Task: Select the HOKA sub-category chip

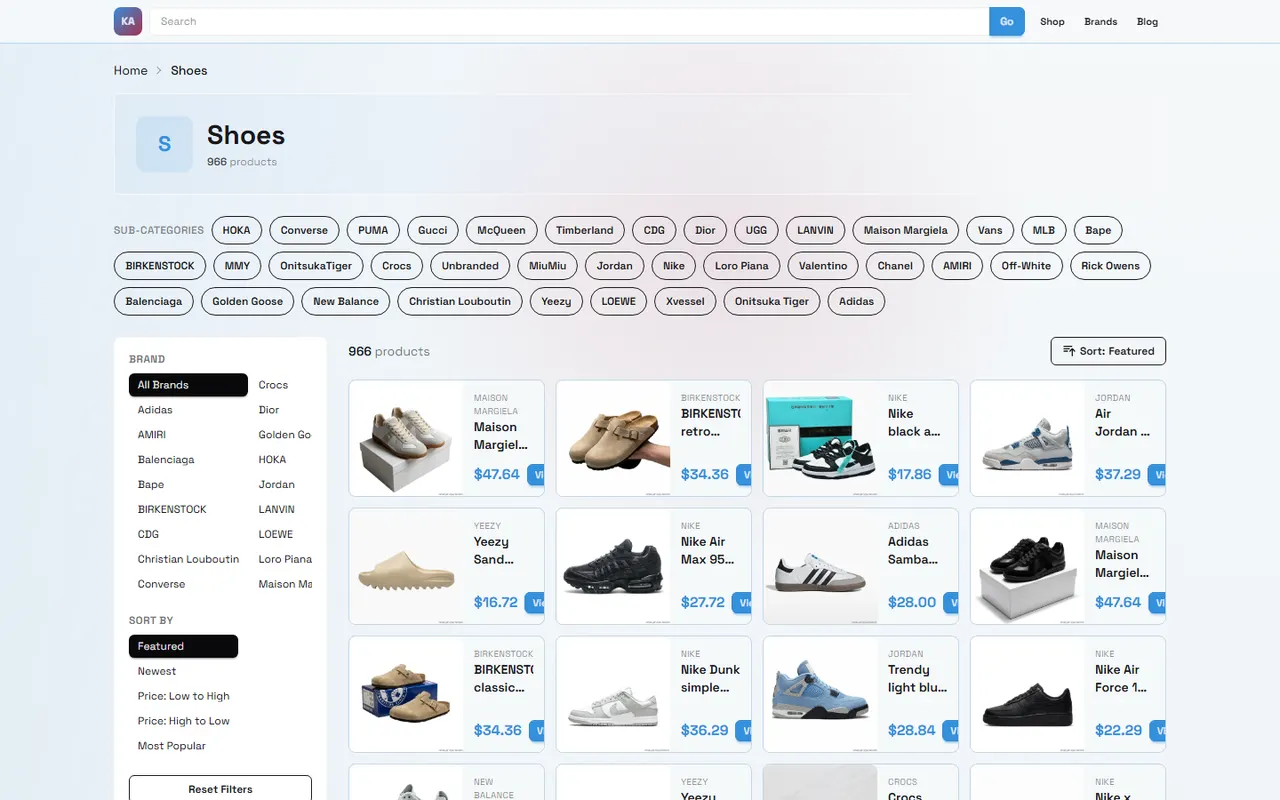Action: (236, 230)
